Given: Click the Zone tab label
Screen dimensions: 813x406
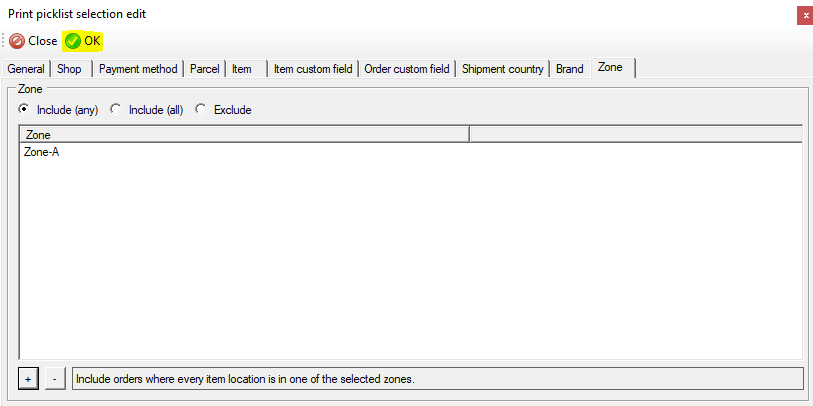Looking at the screenshot, I should point(610,68).
